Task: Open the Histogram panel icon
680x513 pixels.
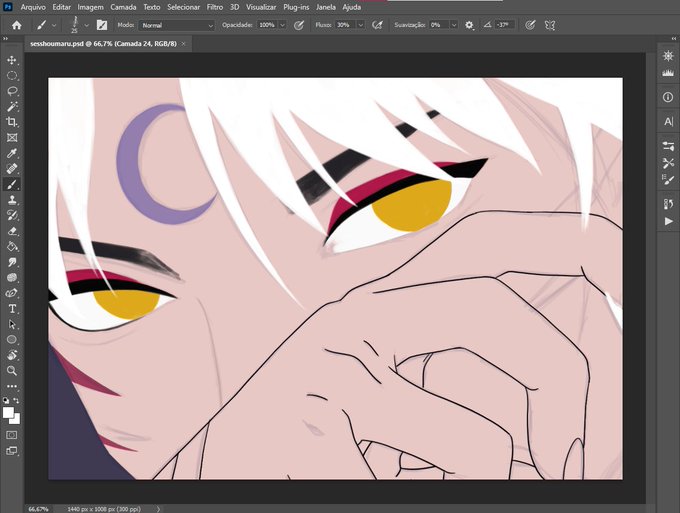Action: tap(668, 73)
